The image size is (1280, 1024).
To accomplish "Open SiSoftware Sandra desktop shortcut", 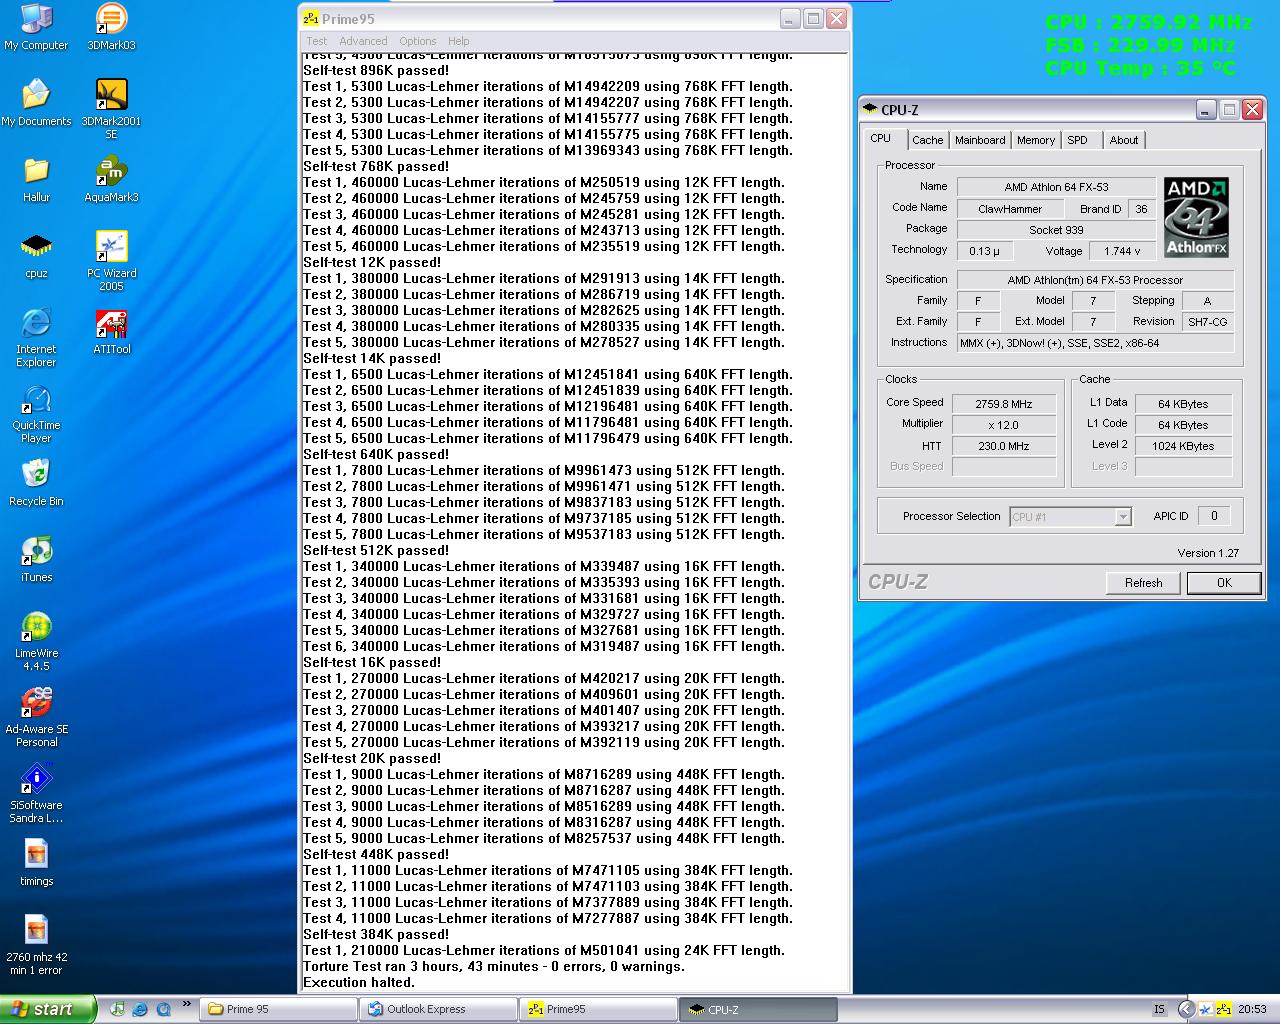I will pyautogui.click(x=36, y=780).
